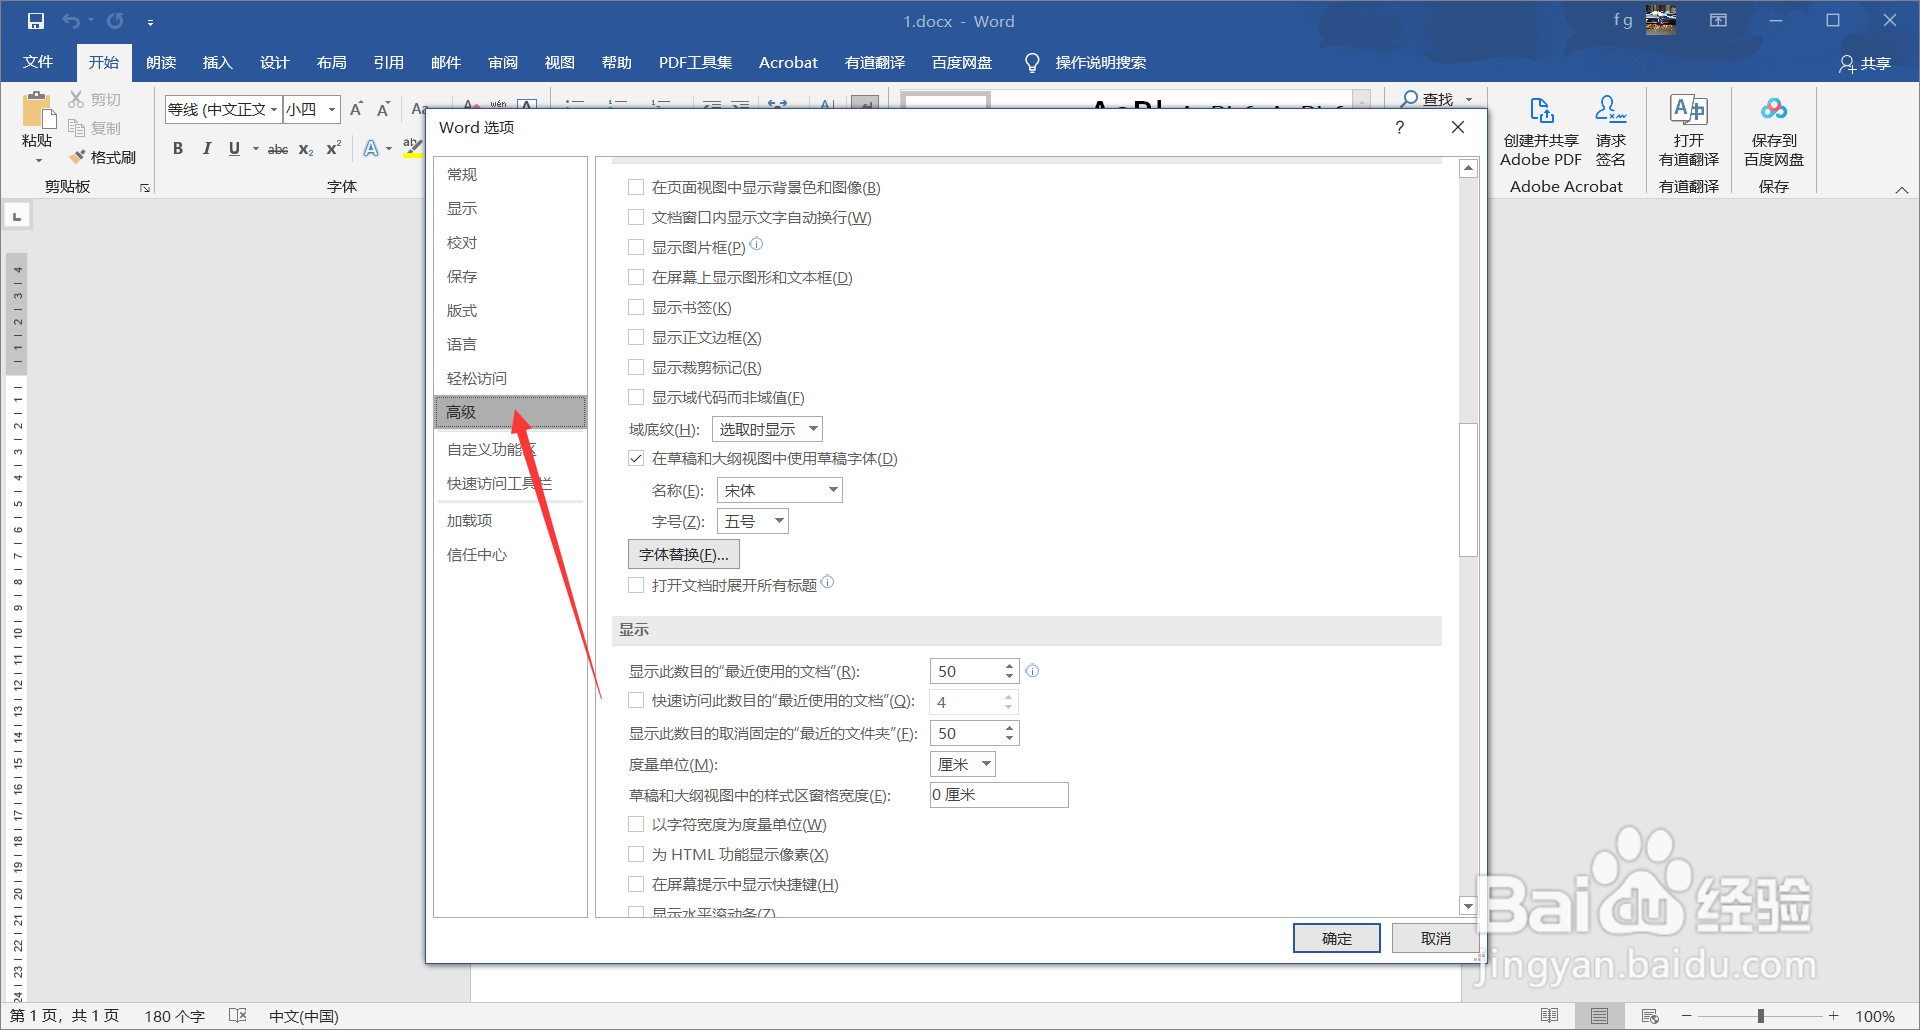Open dialog help question mark
1920x1030 pixels.
1399,127
